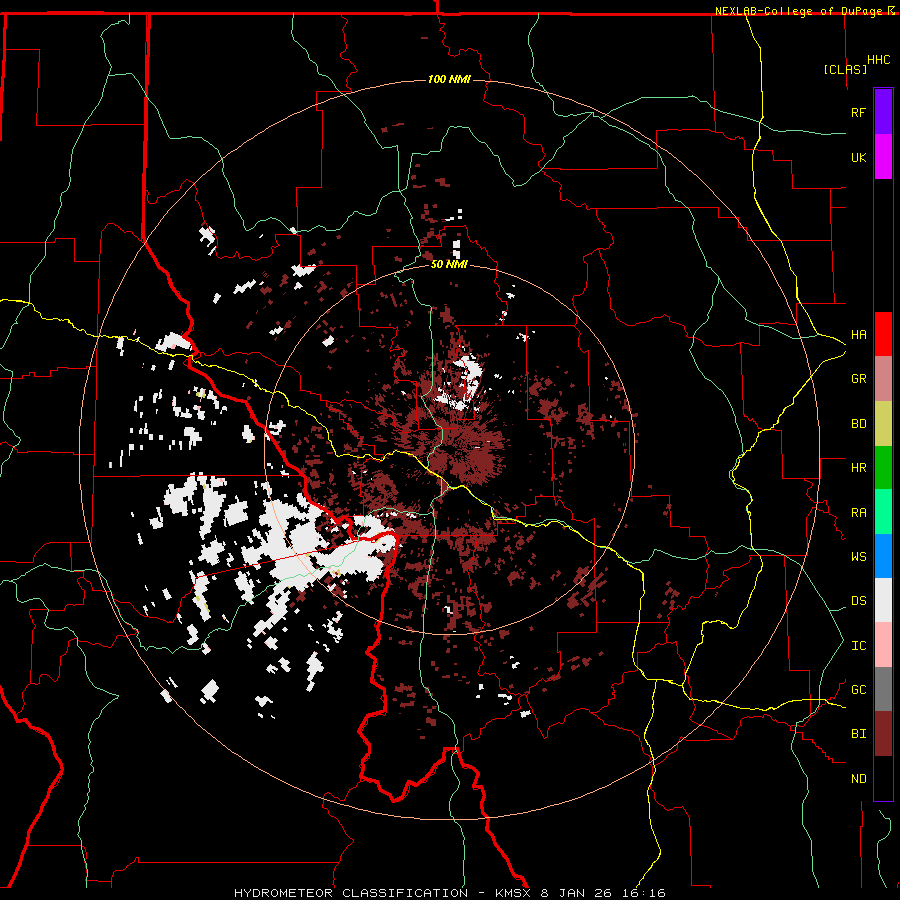Click the BI legend label
Viewport: 900px width, 900px height.
click(858, 734)
